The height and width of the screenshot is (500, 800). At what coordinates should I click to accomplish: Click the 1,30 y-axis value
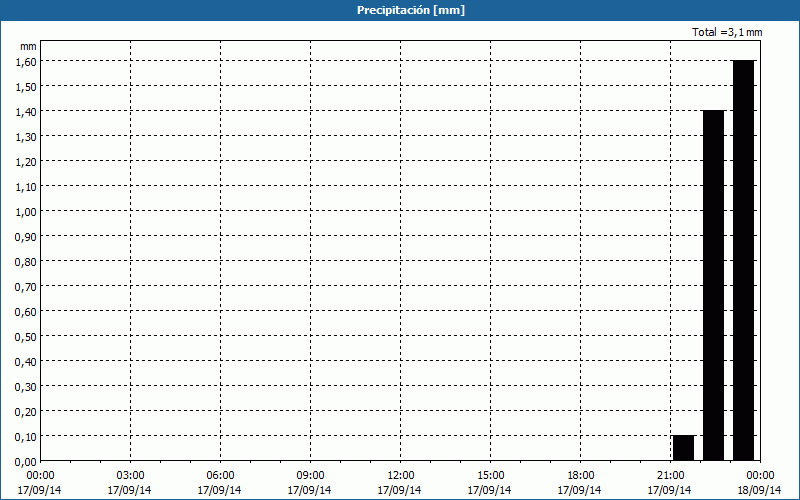[26, 137]
